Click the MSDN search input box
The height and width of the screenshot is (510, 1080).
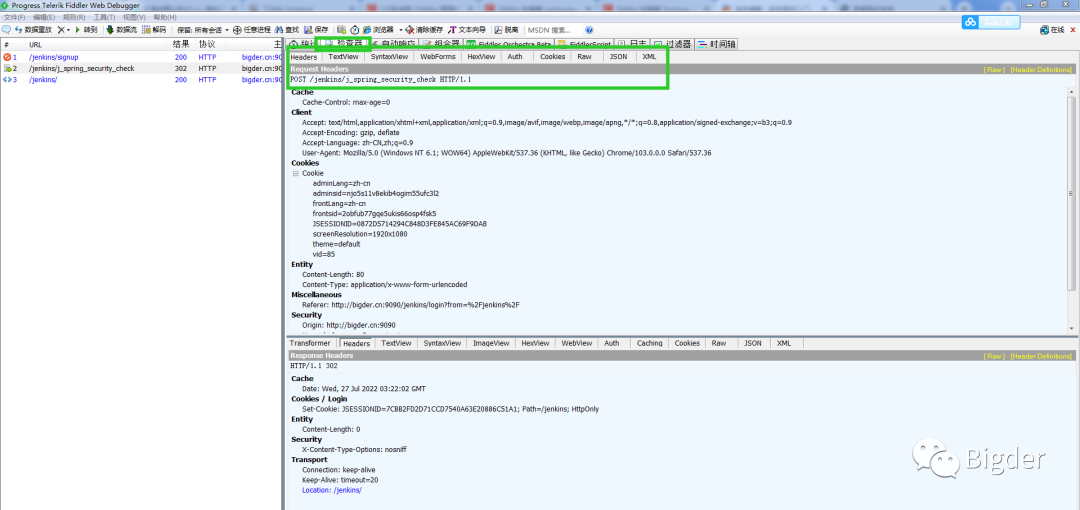[553, 30]
